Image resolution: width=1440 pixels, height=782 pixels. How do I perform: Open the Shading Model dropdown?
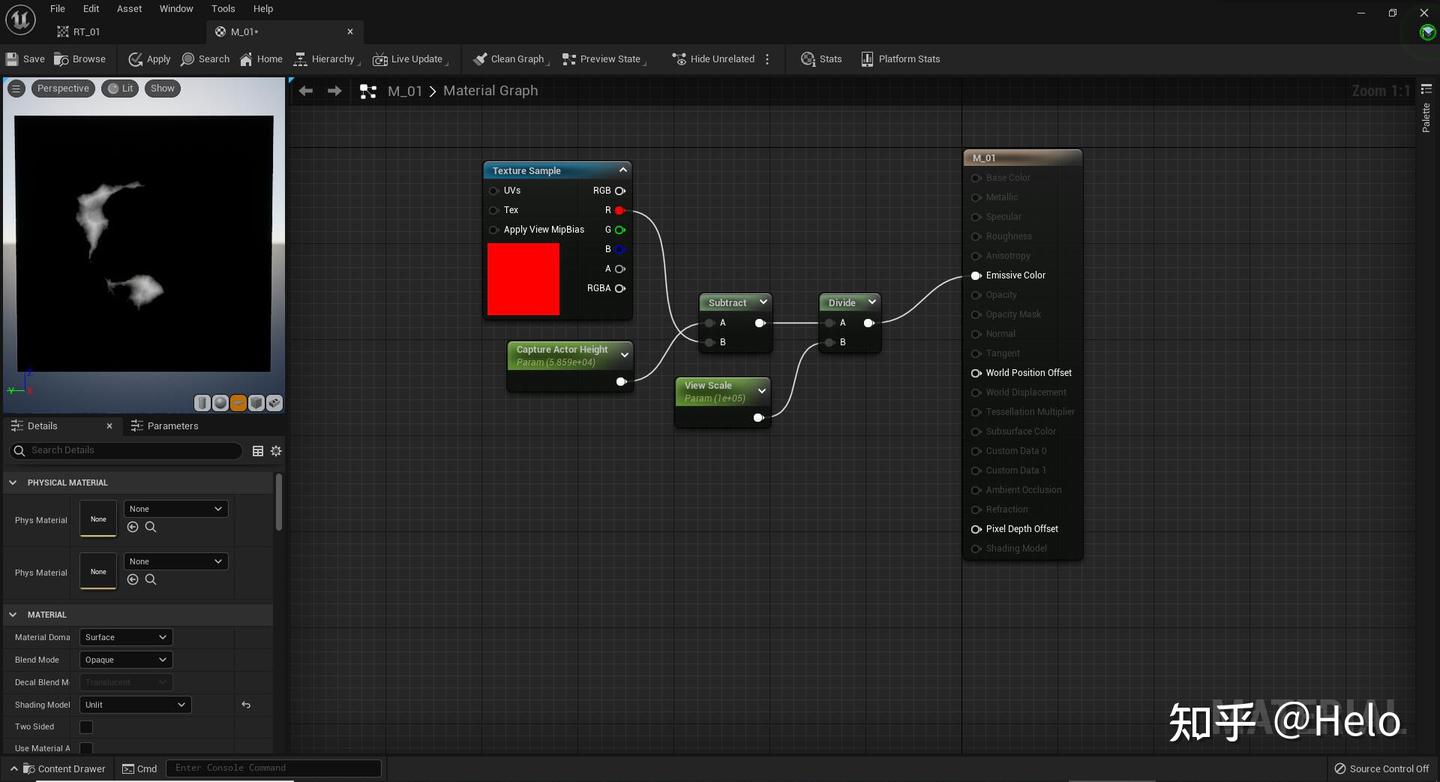tap(134, 704)
